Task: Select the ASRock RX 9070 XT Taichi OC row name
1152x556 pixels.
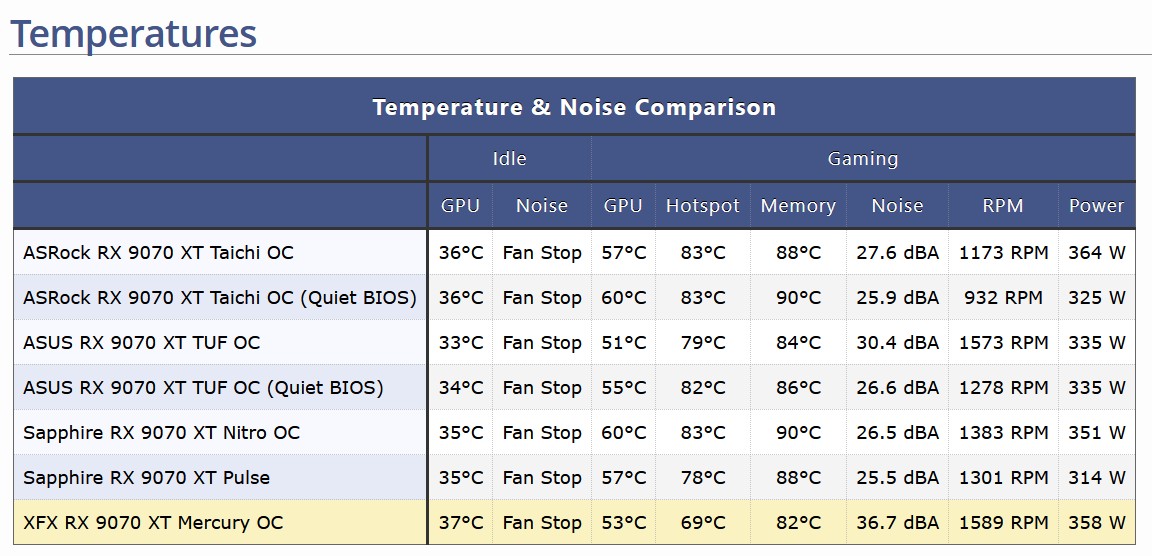Action: (x=158, y=252)
